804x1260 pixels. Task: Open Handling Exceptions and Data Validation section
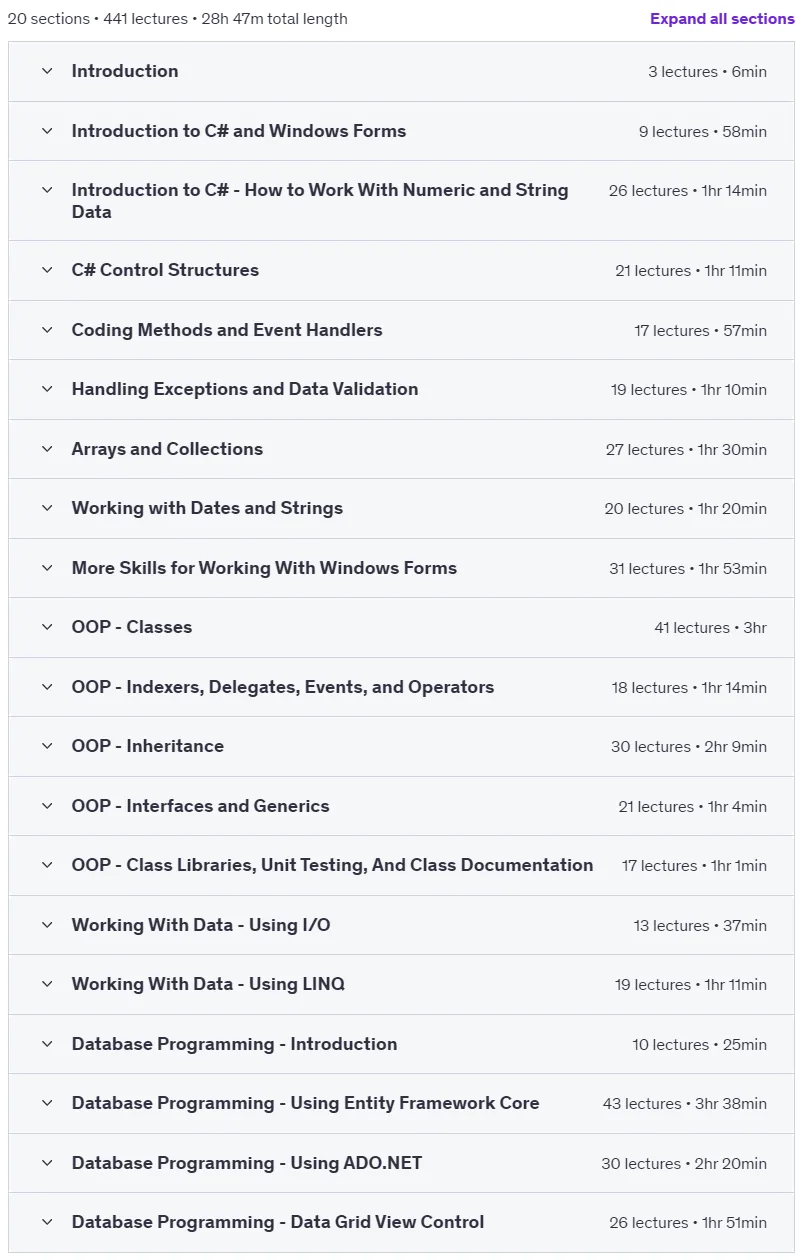401,389
